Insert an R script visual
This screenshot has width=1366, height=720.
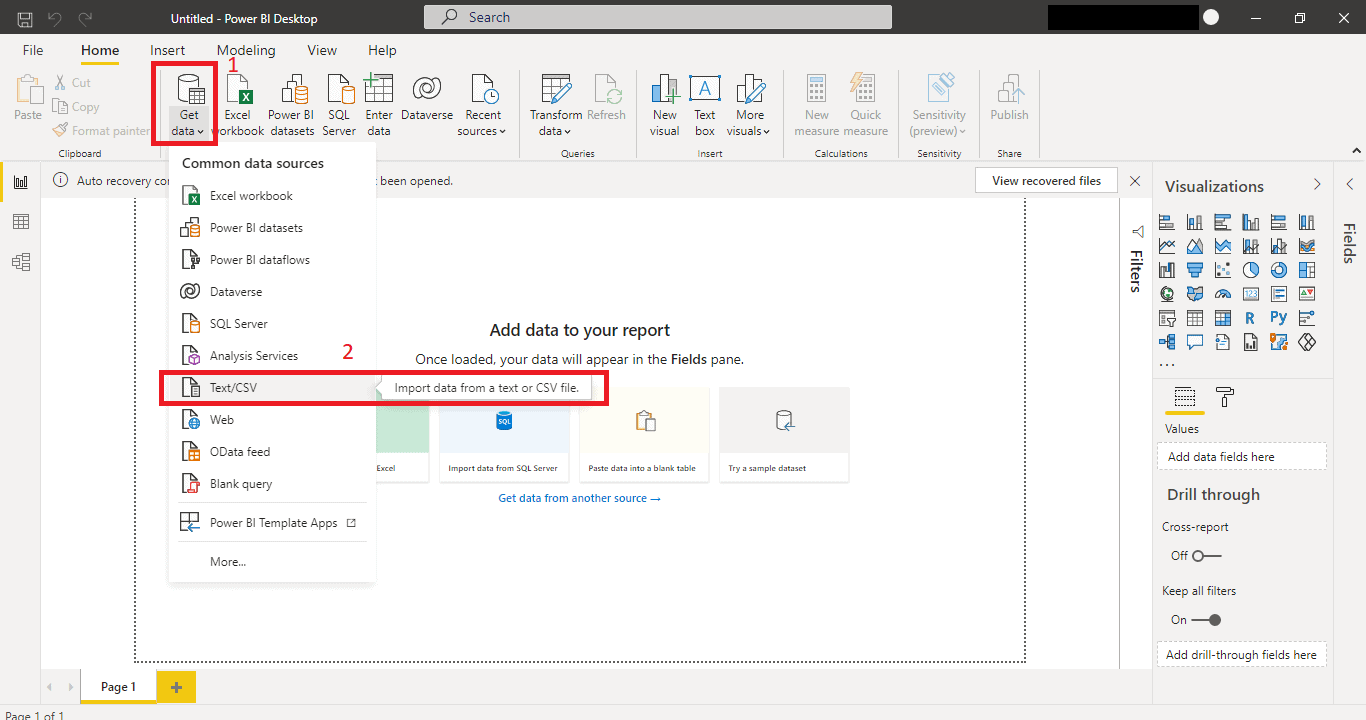[x=1250, y=317]
